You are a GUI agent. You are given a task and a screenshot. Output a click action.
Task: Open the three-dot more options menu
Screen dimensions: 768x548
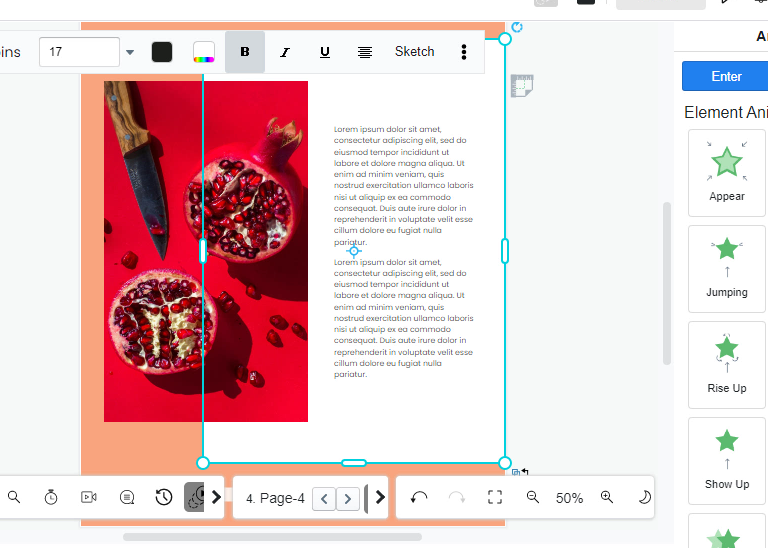(x=463, y=52)
